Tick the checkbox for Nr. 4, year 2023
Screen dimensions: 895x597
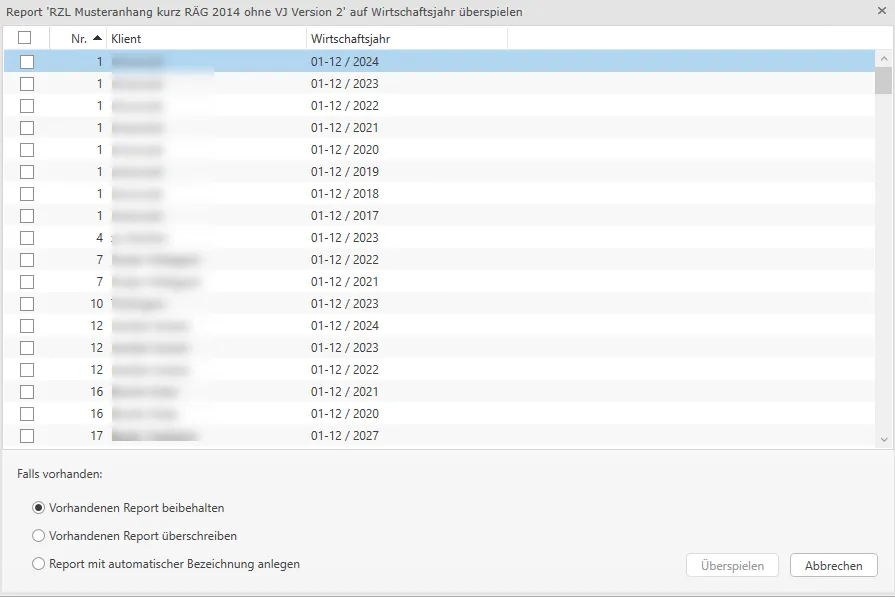(27, 238)
